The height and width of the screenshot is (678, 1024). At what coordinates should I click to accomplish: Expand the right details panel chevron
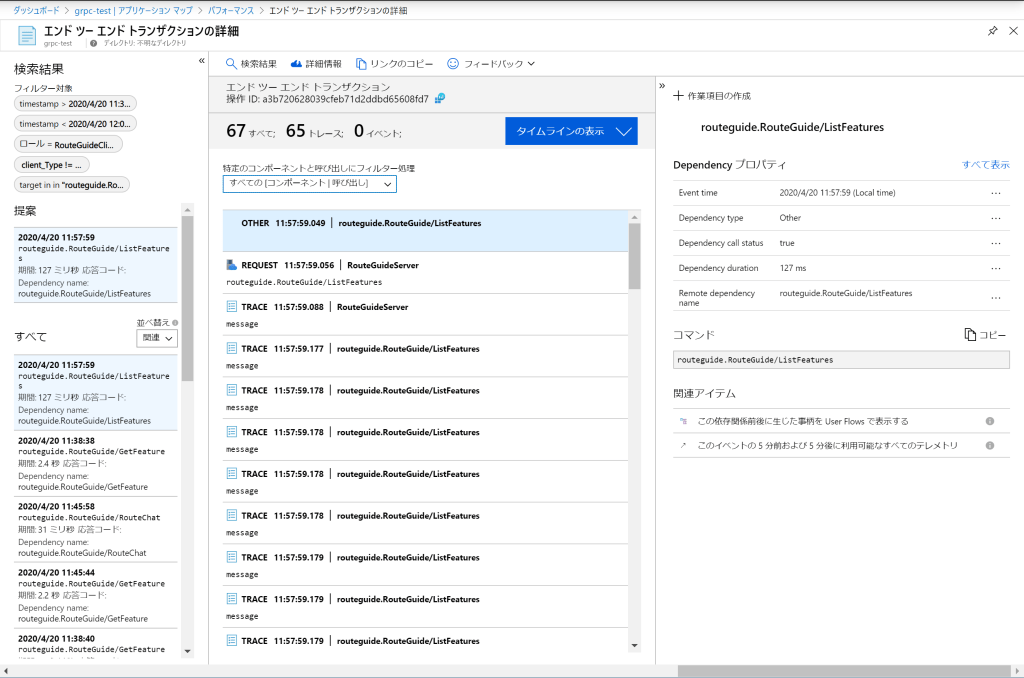click(x=662, y=86)
